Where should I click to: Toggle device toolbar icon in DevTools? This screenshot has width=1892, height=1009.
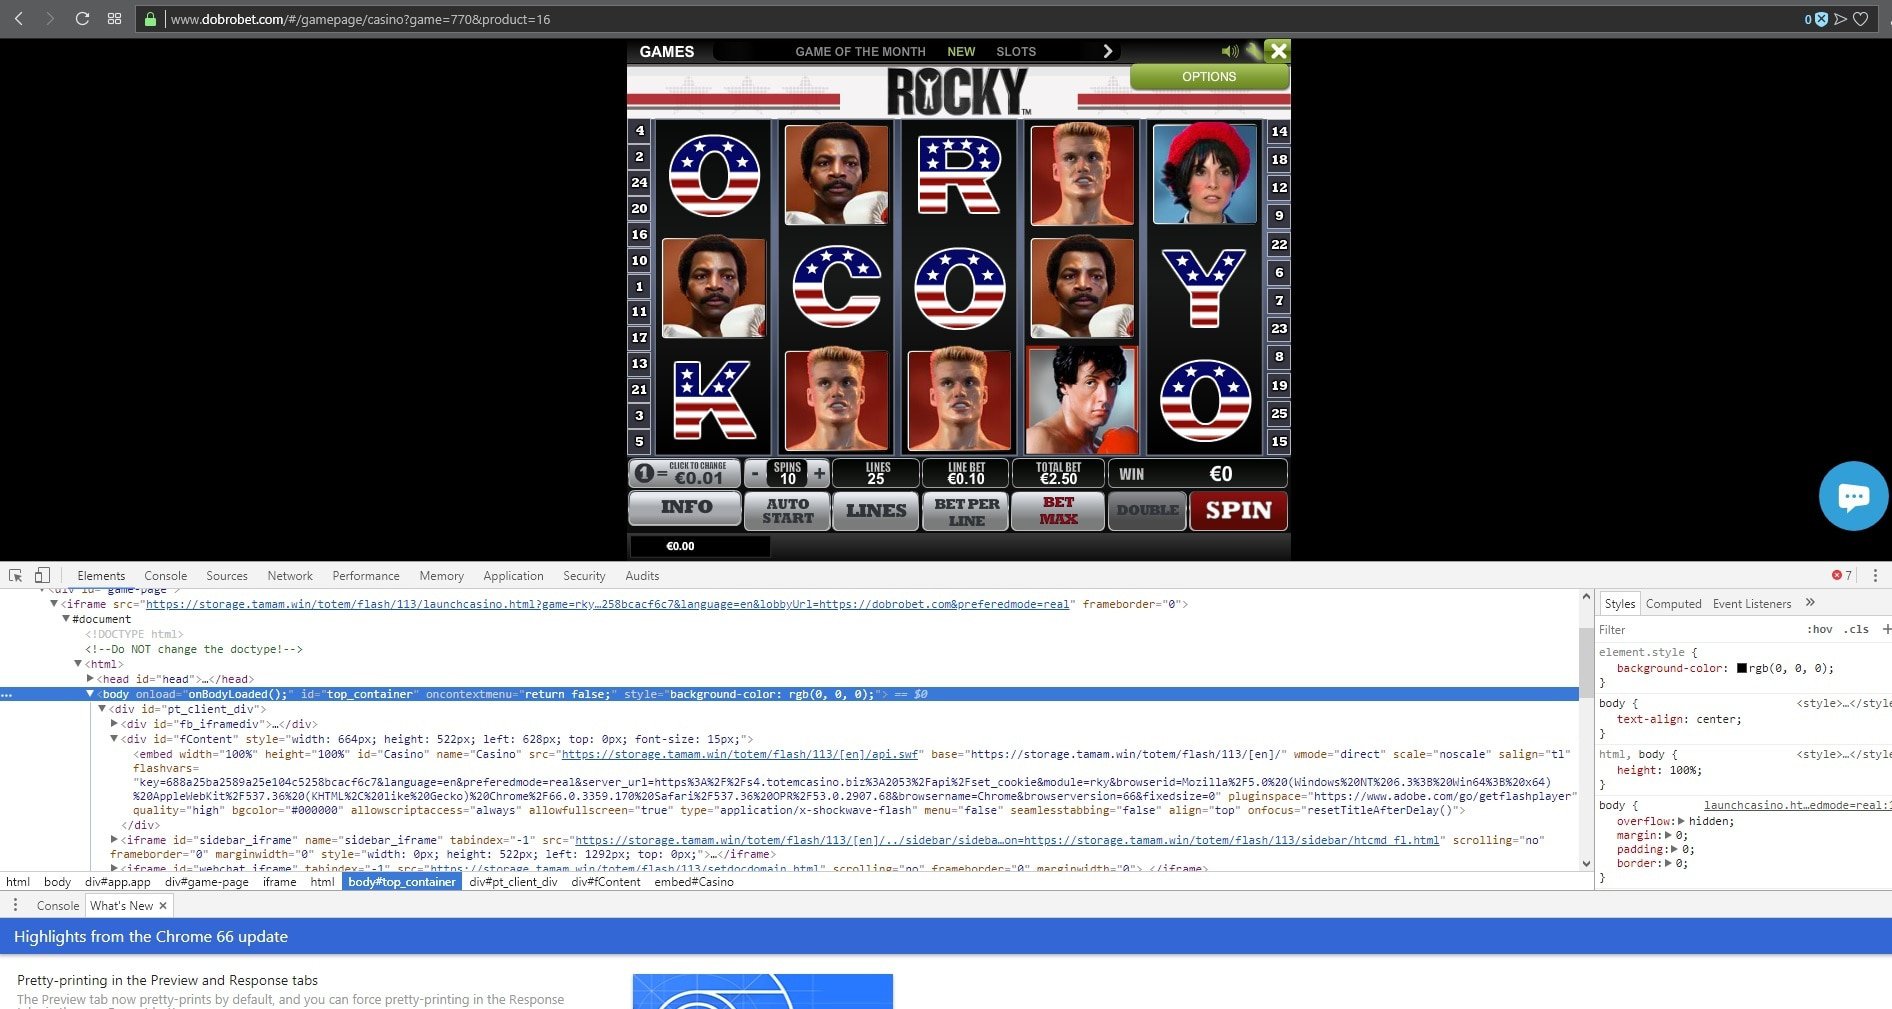[42, 575]
